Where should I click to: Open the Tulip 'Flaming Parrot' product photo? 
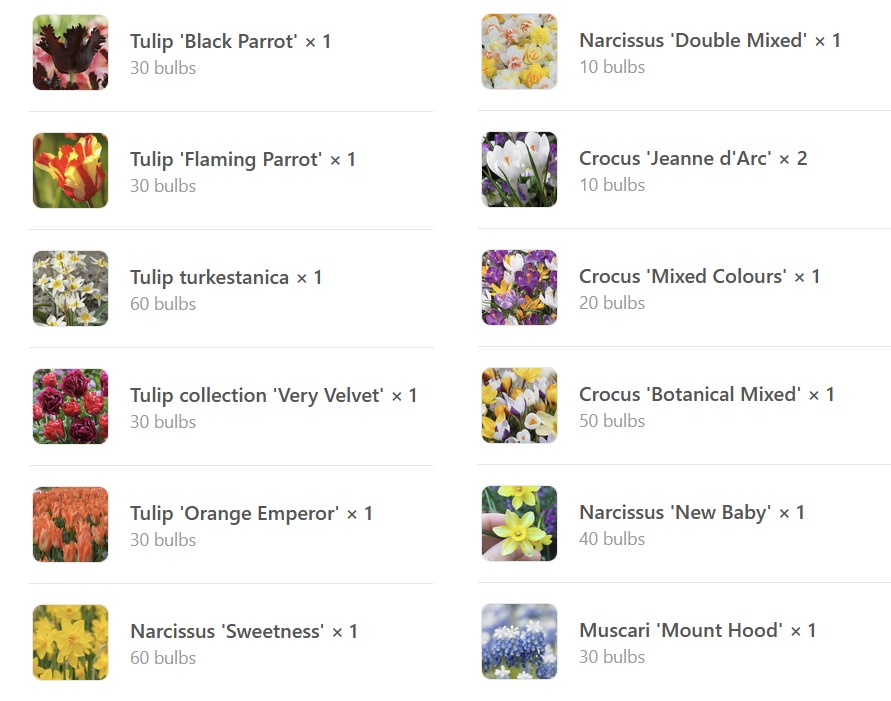[70, 171]
